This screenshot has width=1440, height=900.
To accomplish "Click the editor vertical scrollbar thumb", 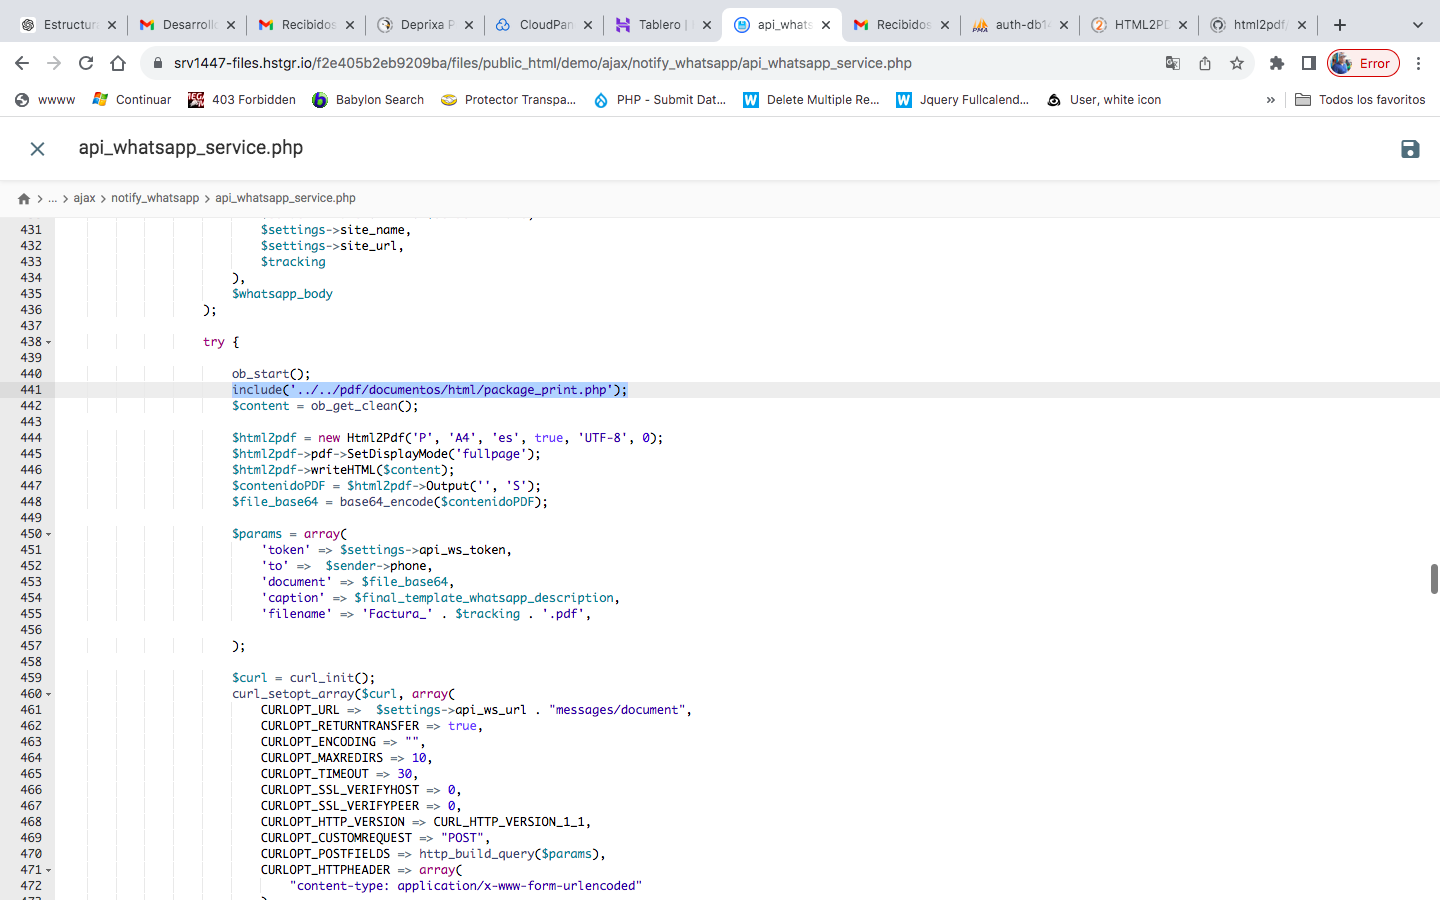I will click(1433, 578).
